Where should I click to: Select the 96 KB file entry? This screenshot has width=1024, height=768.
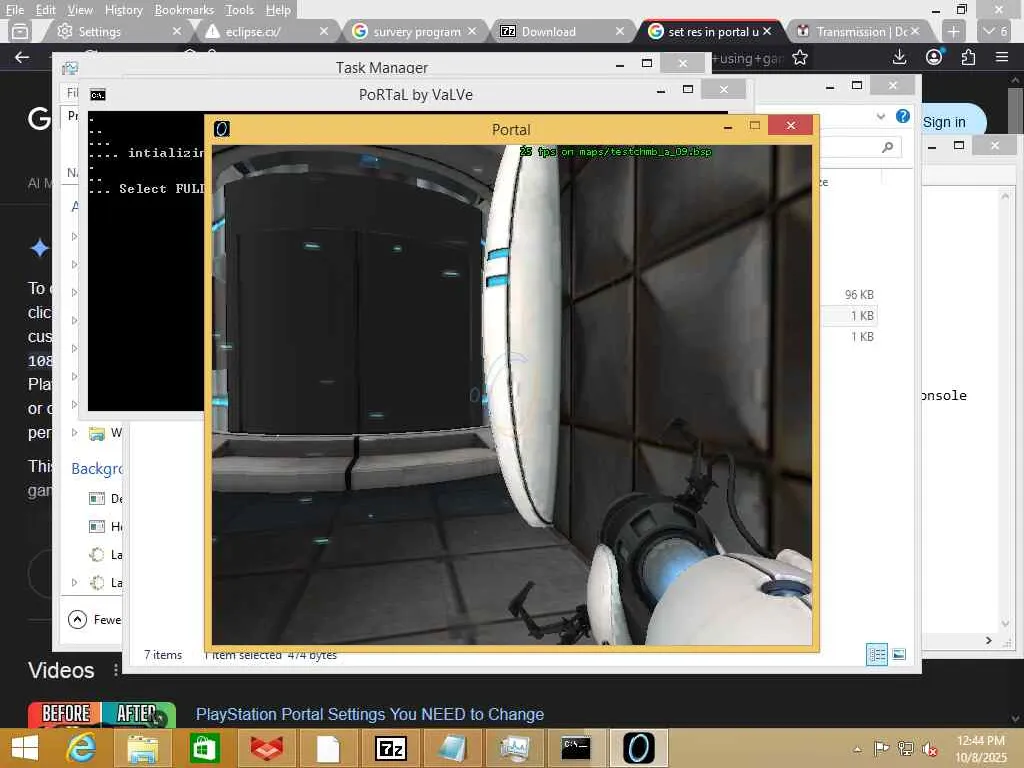[859, 295]
